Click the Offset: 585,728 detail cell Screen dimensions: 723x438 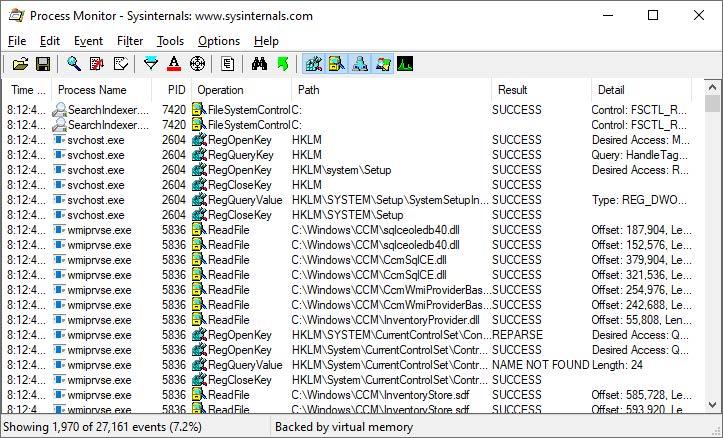coord(641,395)
